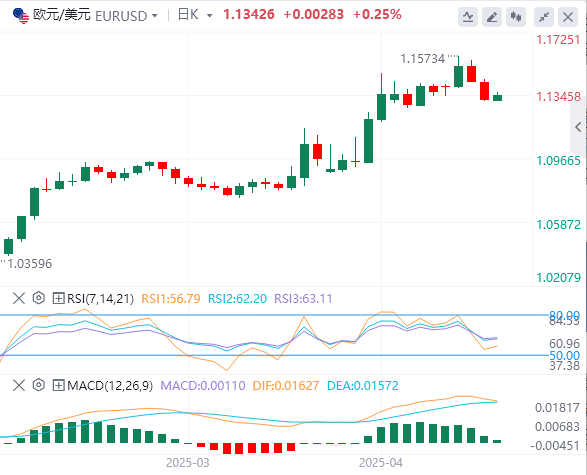Click the RSI1:56.79 value

point(171,299)
